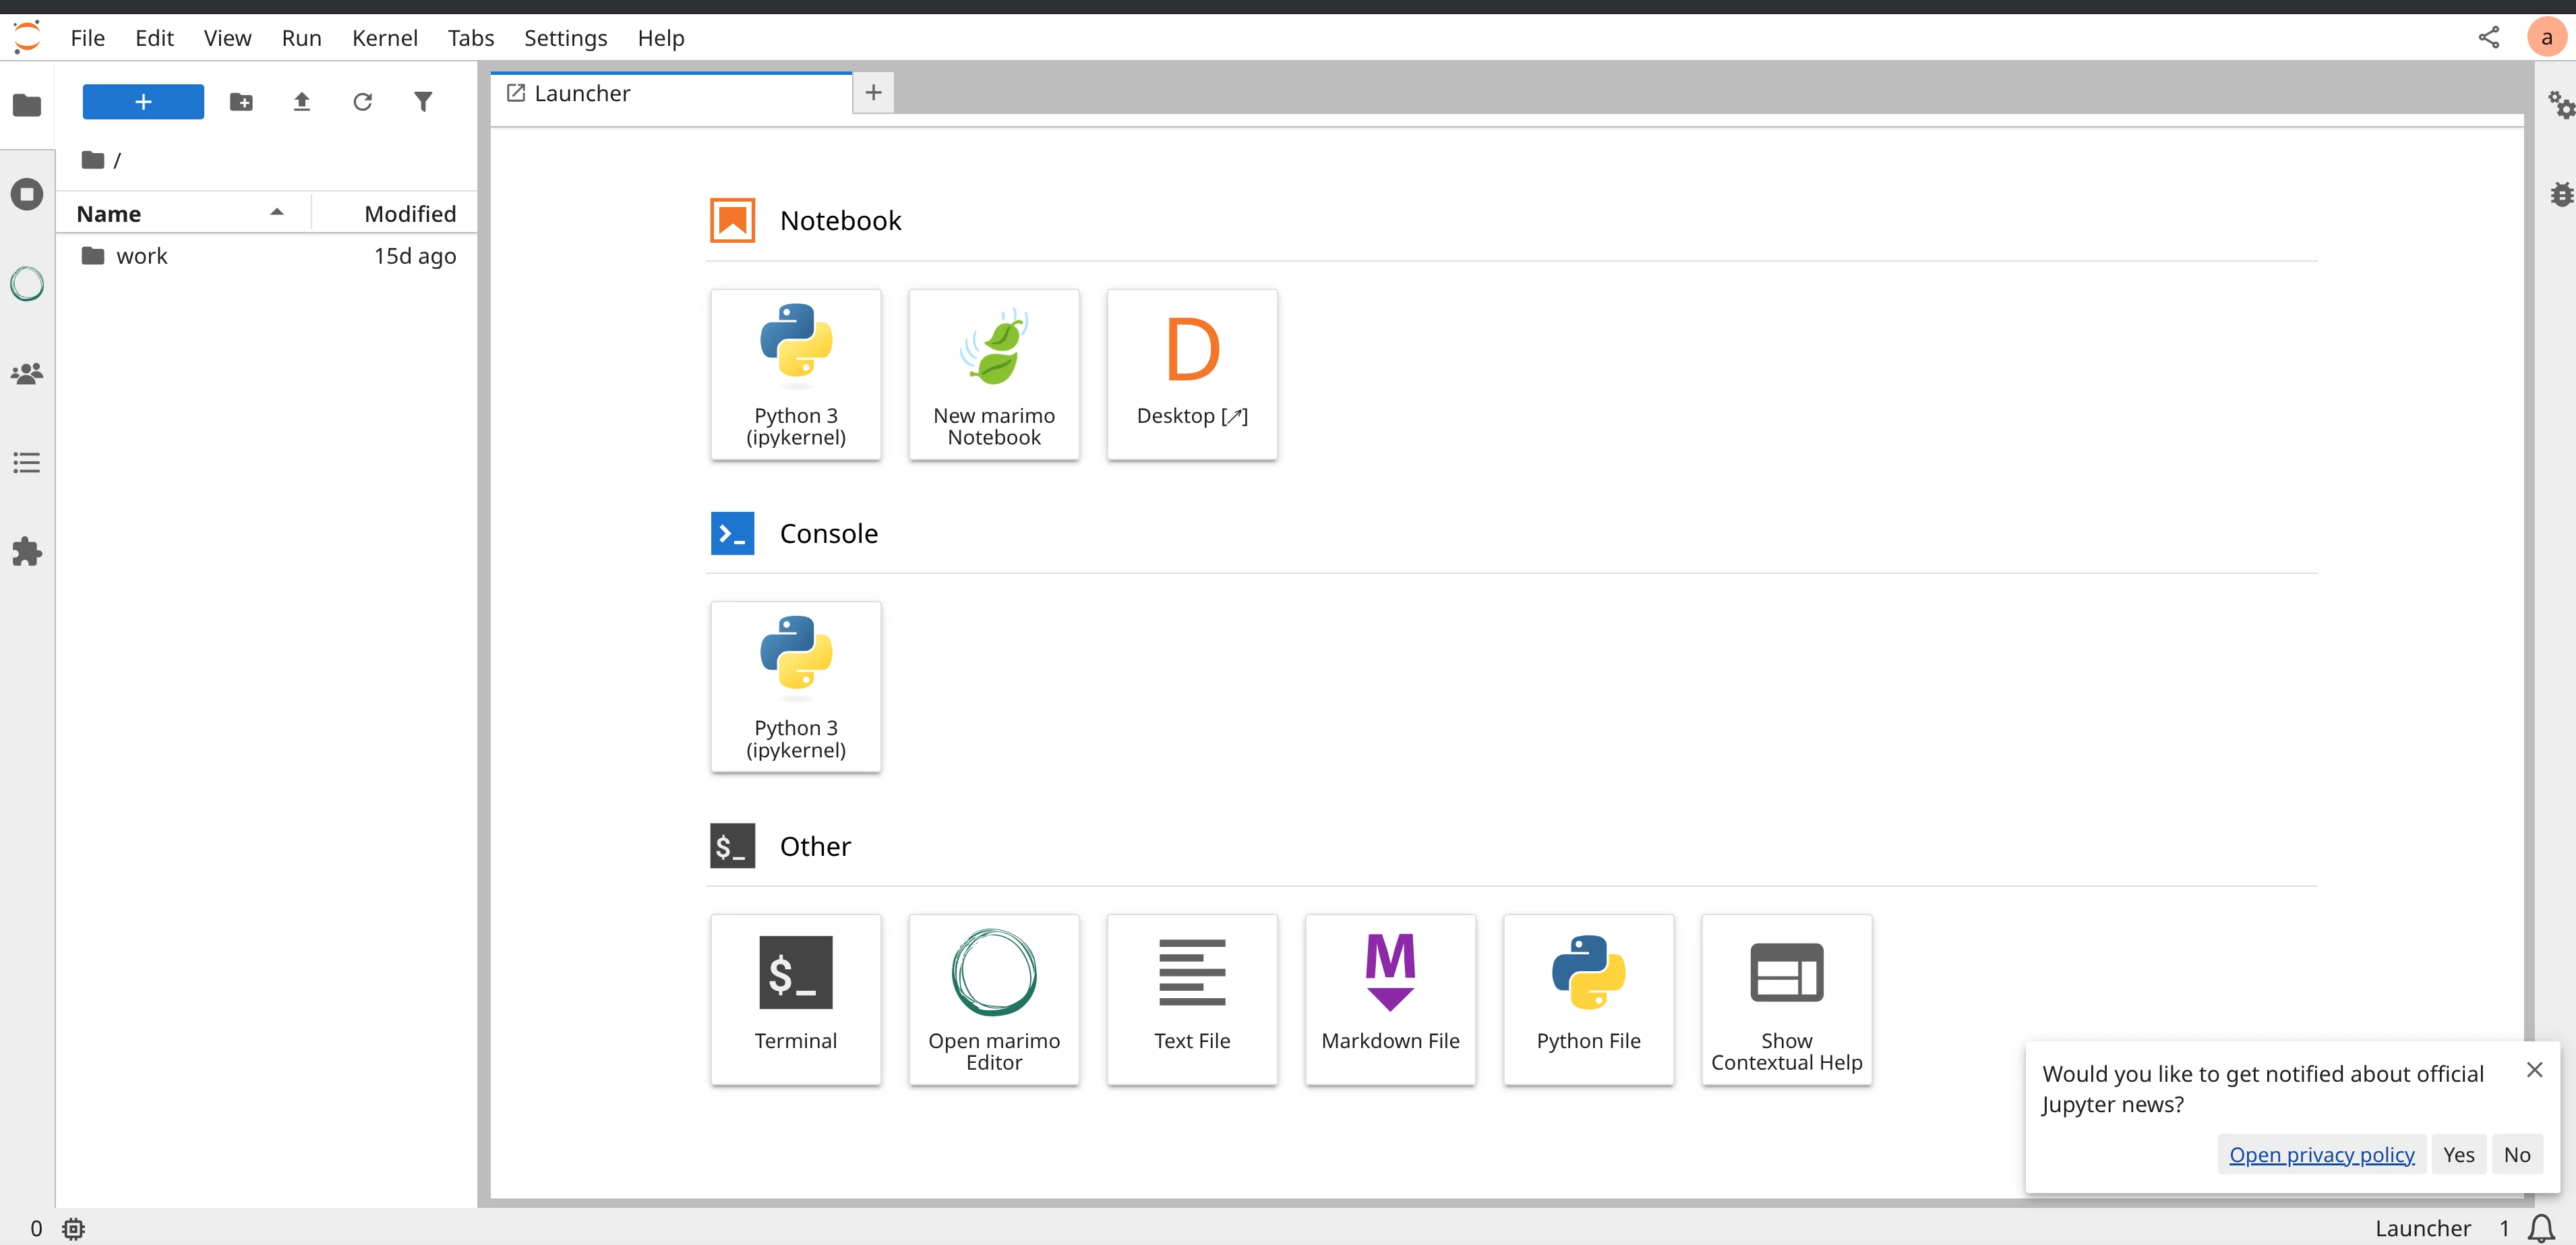Open the Run menu

301,38
